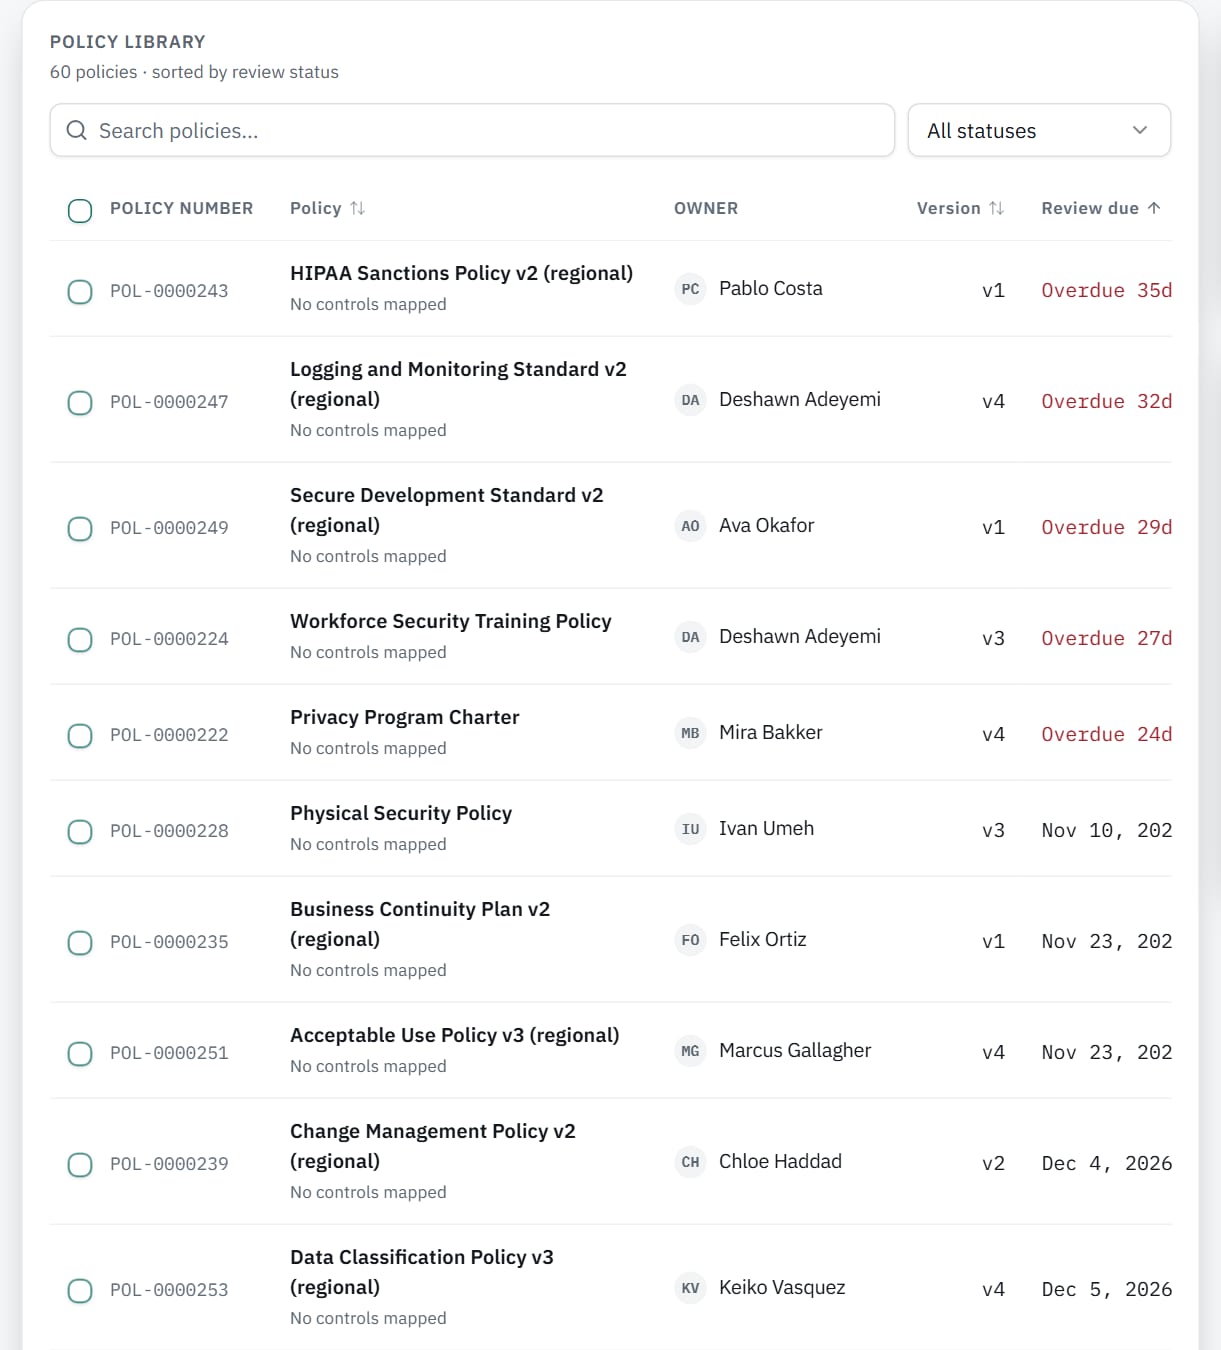
Task: Click the Overdue 29d status
Action: click(1106, 527)
